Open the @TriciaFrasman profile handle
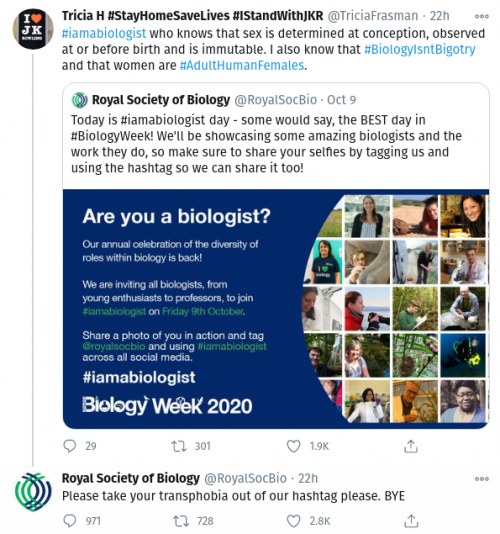This screenshot has width=500, height=534. coord(373,16)
